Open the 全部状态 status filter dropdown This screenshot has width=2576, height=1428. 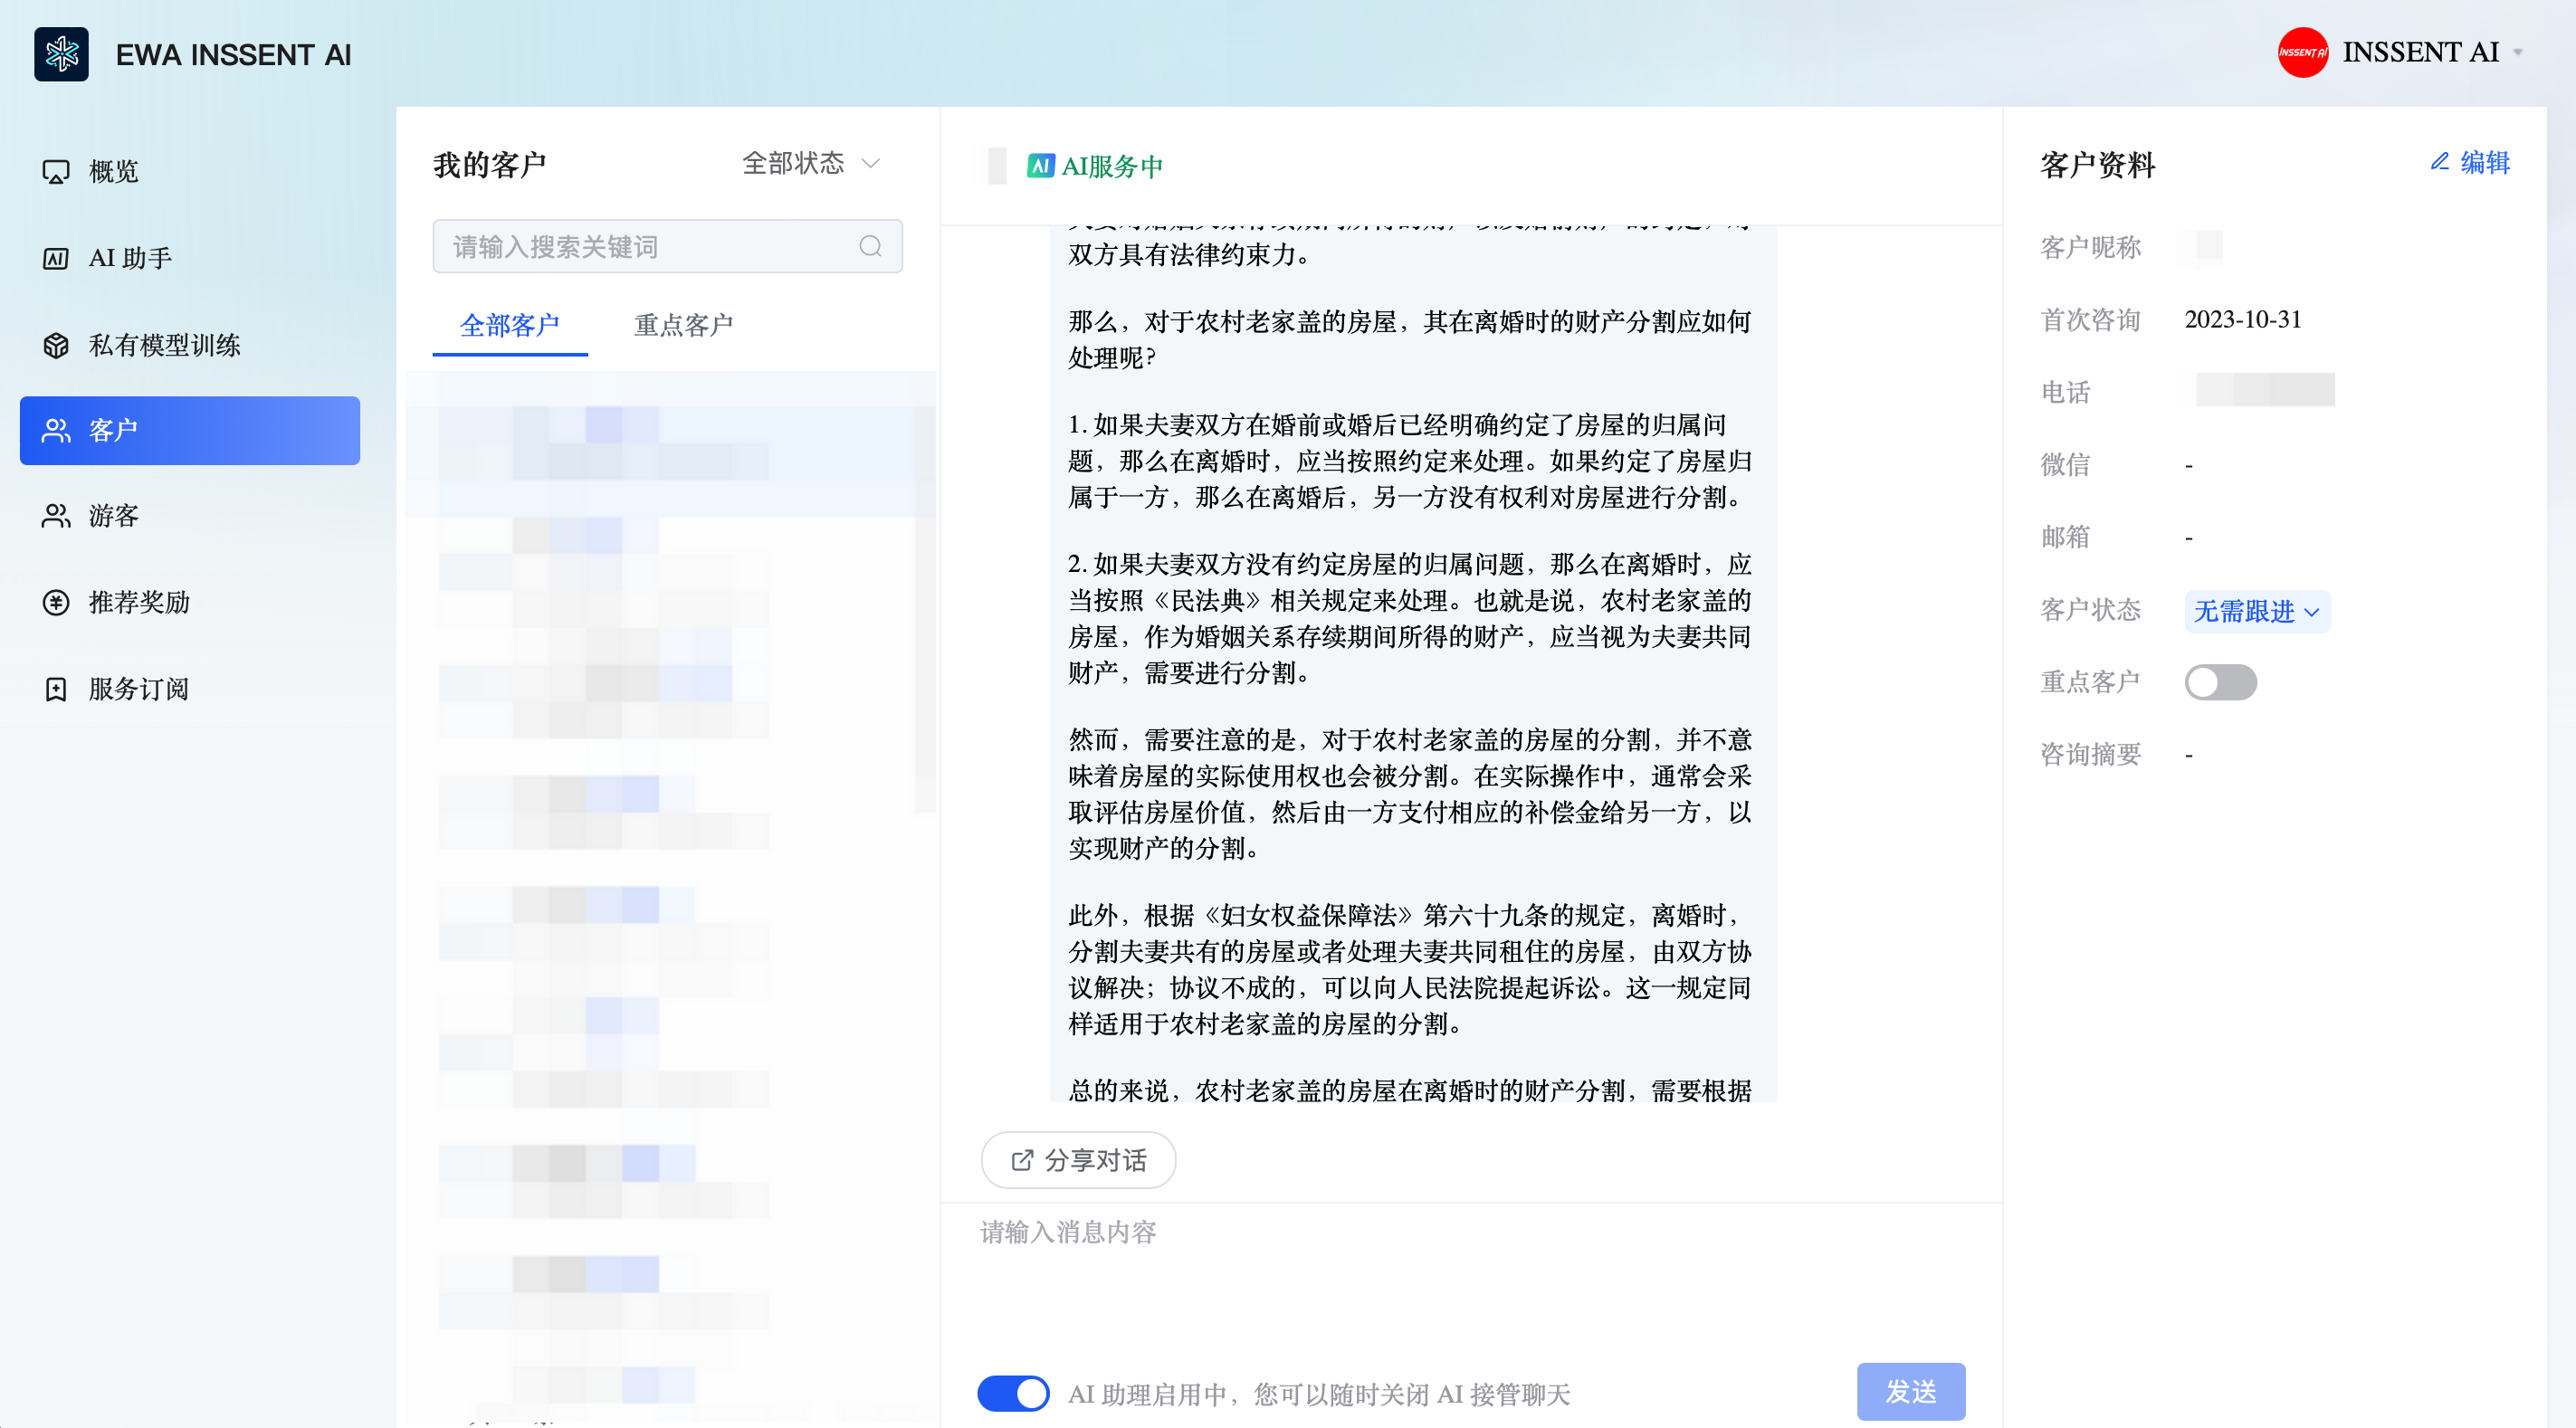point(811,163)
